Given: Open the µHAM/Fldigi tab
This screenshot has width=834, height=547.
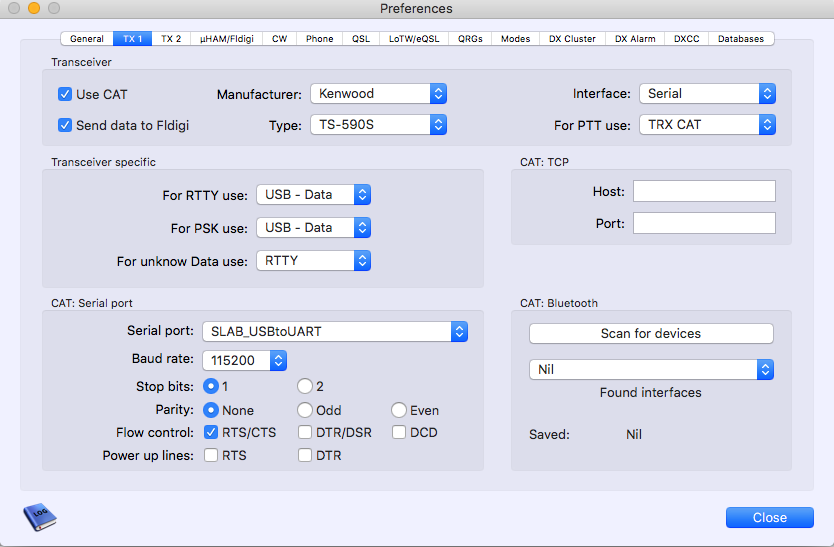Looking at the screenshot, I should [227, 39].
